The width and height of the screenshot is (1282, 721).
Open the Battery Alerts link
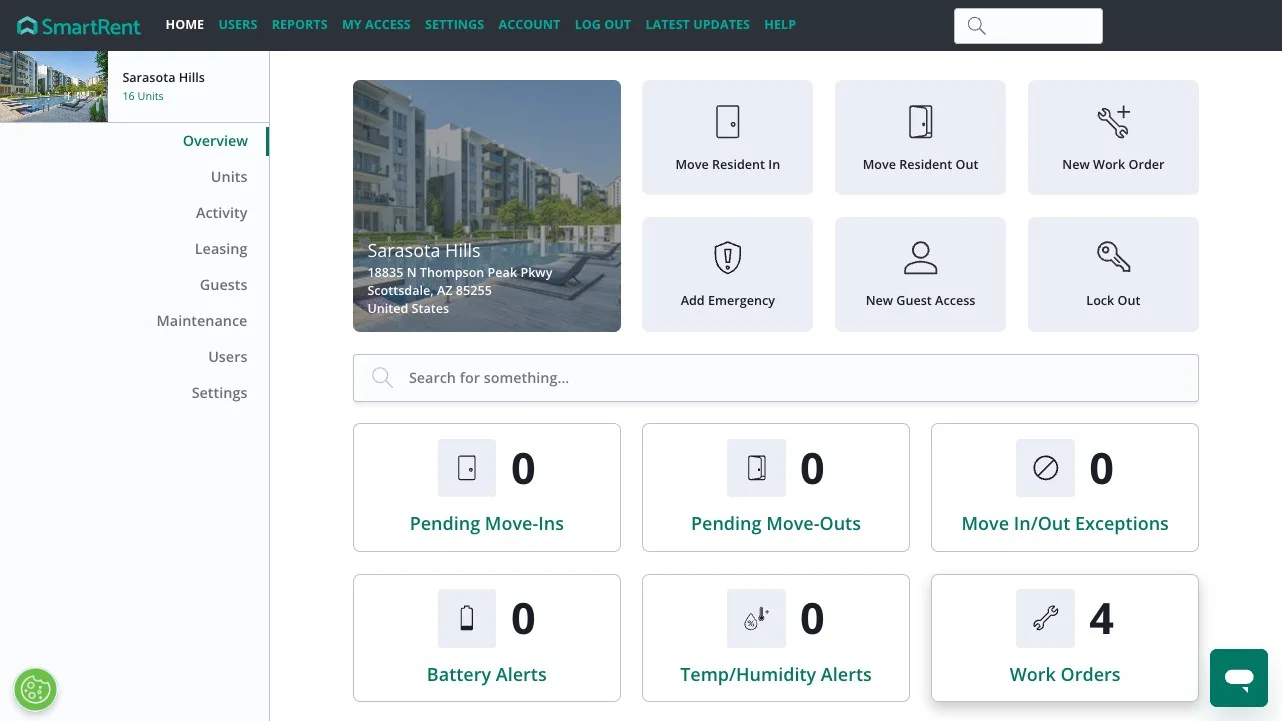point(487,675)
